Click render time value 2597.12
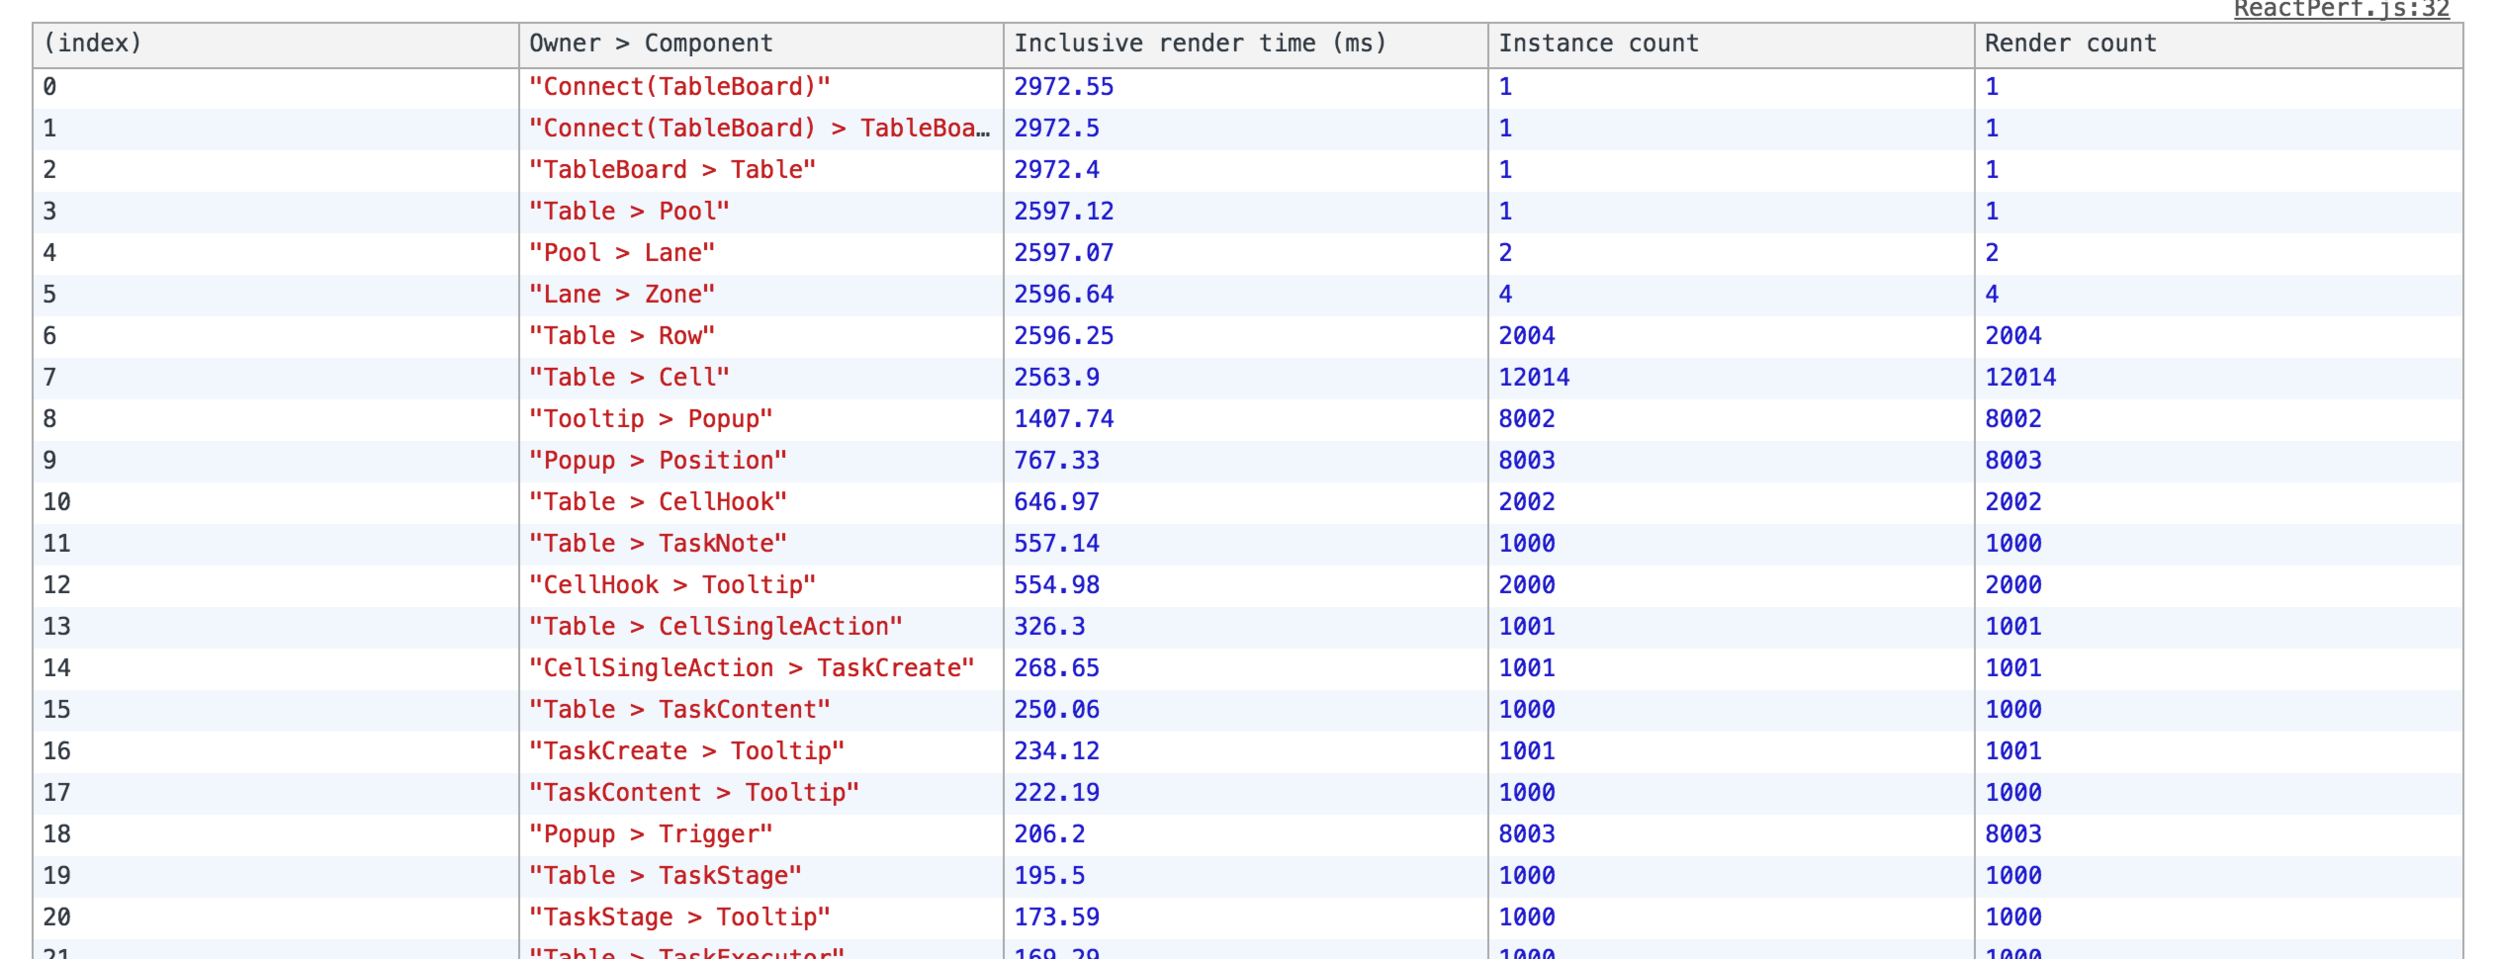Viewport: 2500px width, 959px height. 1064,212
